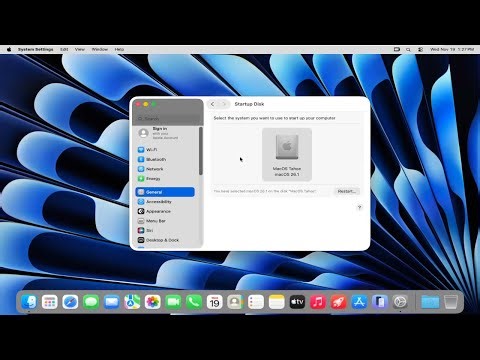480x360 pixels.
Task: Open Contacts from the Dock
Action: (235, 302)
